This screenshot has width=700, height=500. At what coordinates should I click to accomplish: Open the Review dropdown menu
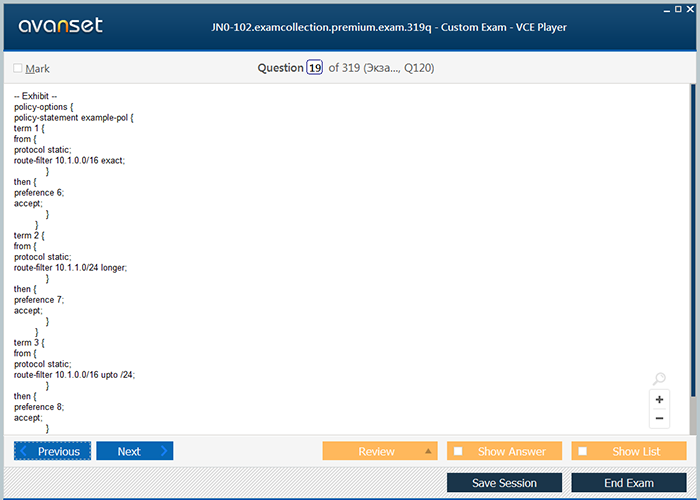[380, 451]
